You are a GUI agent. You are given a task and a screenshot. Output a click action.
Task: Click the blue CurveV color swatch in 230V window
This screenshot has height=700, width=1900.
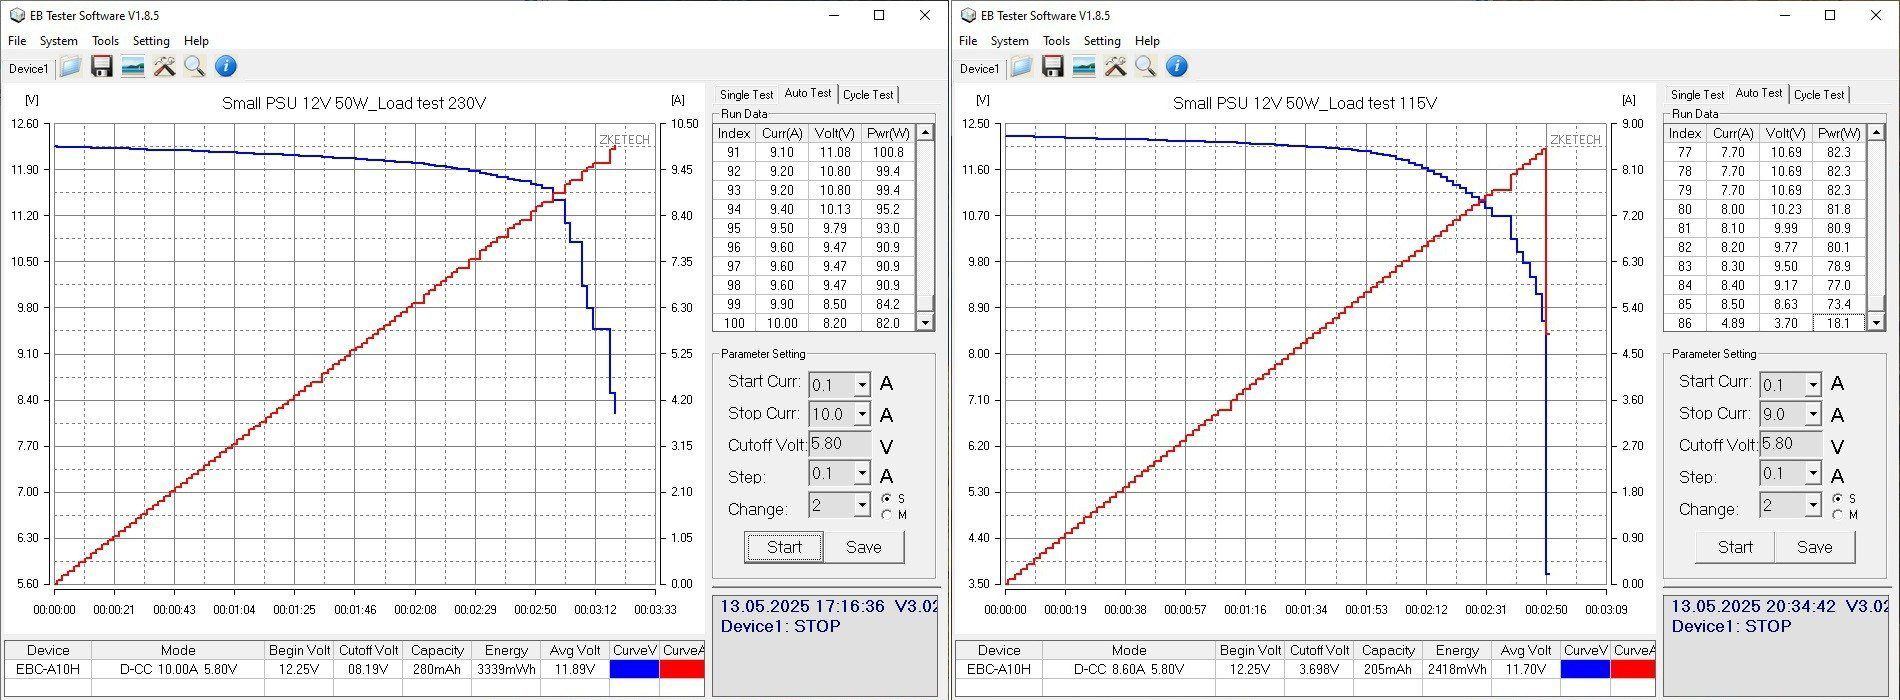click(634, 669)
